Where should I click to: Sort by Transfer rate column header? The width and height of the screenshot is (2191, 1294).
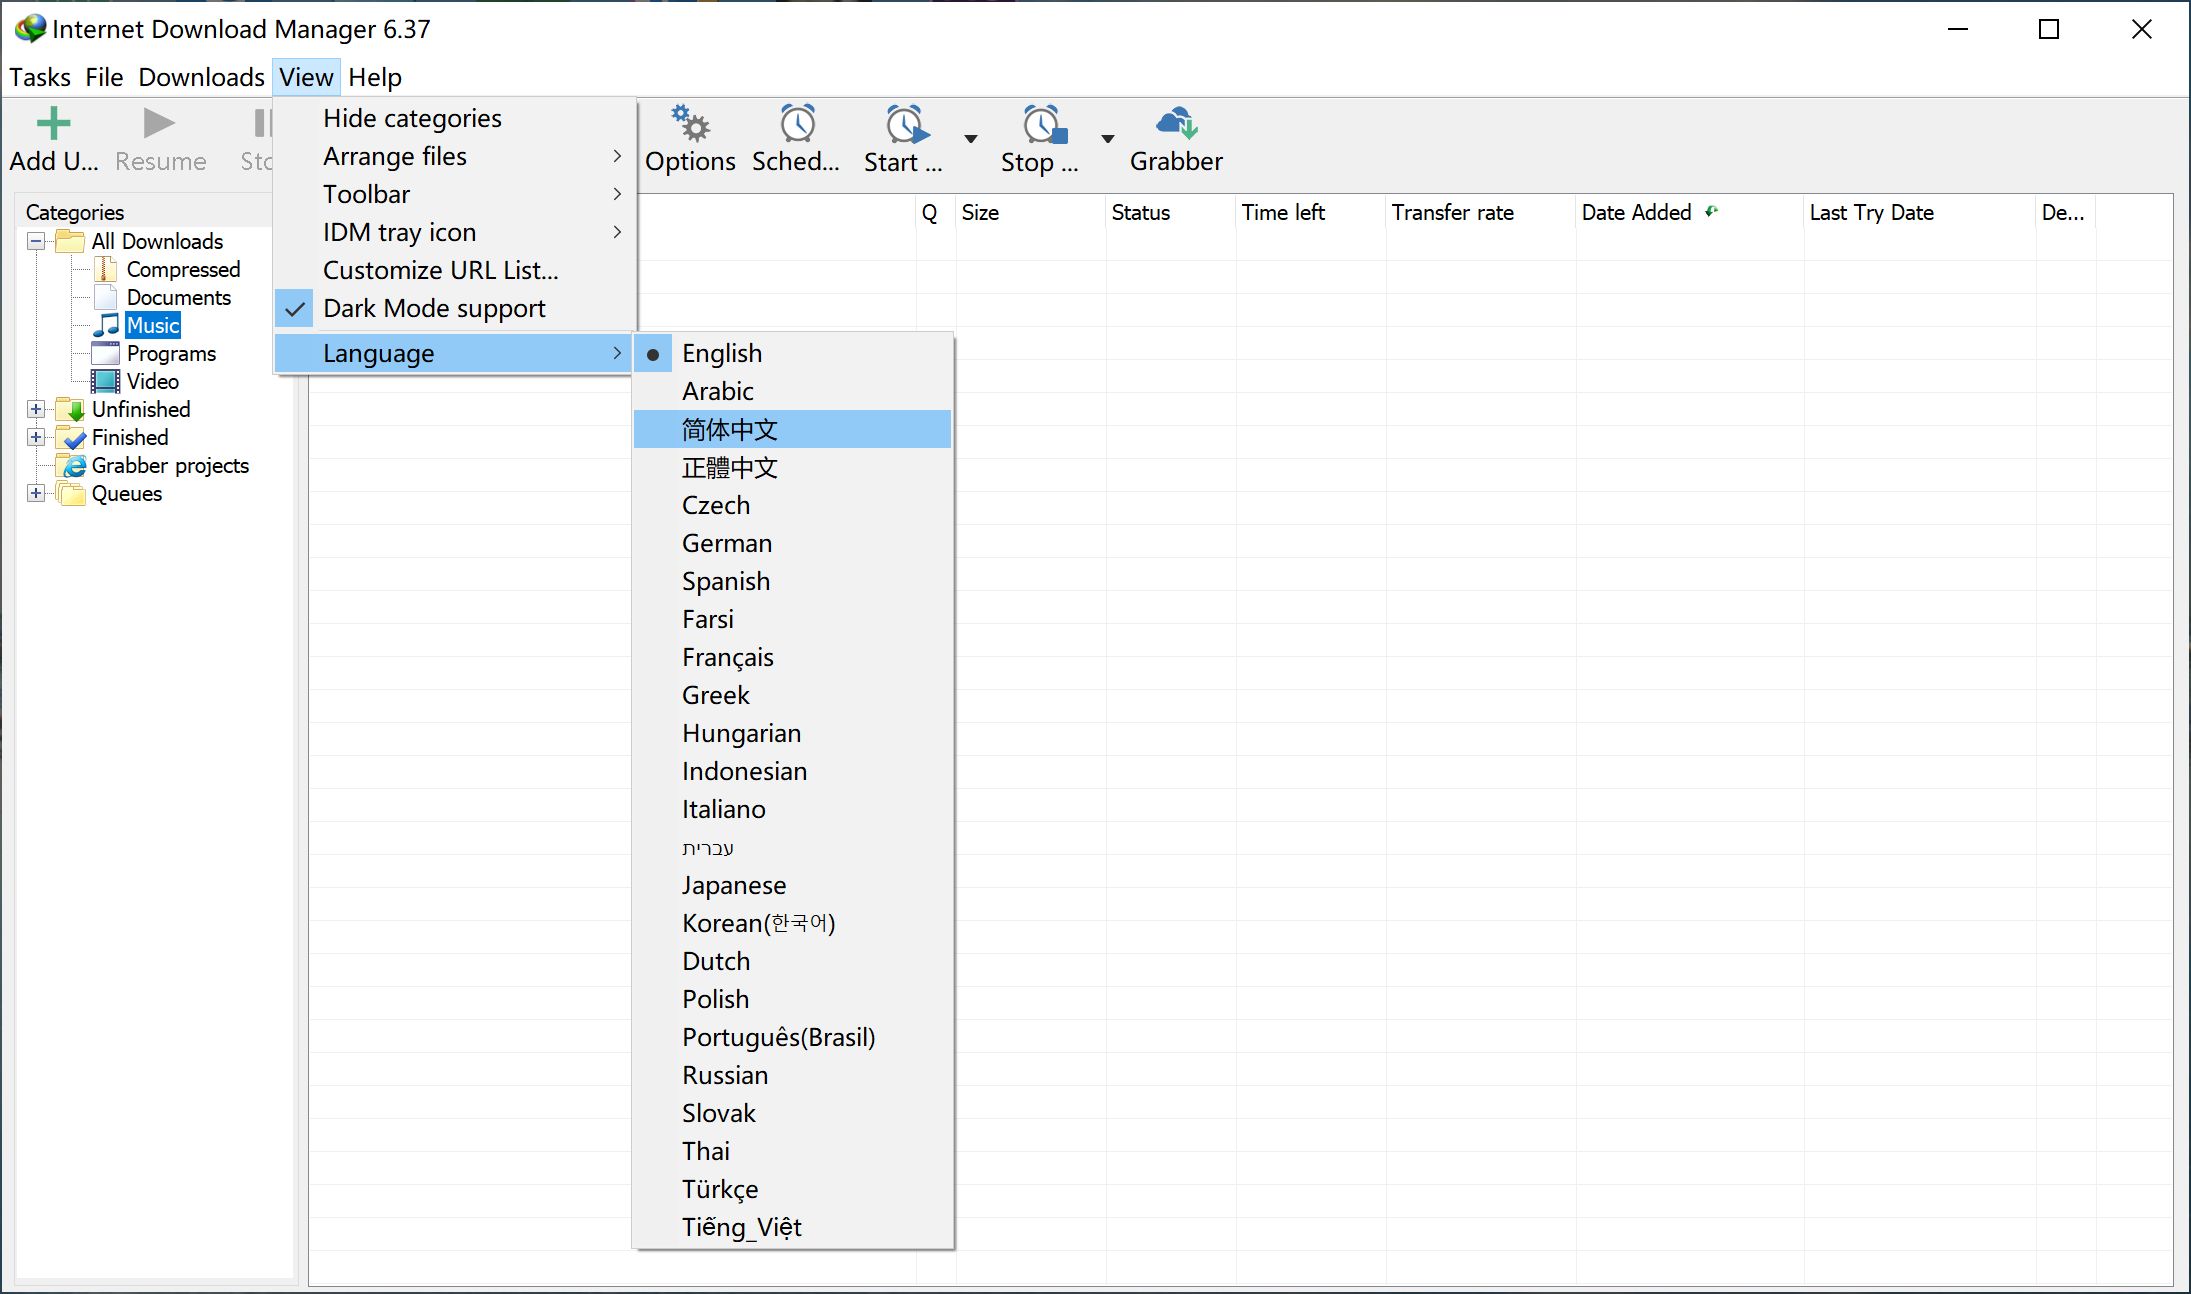coord(1480,212)
